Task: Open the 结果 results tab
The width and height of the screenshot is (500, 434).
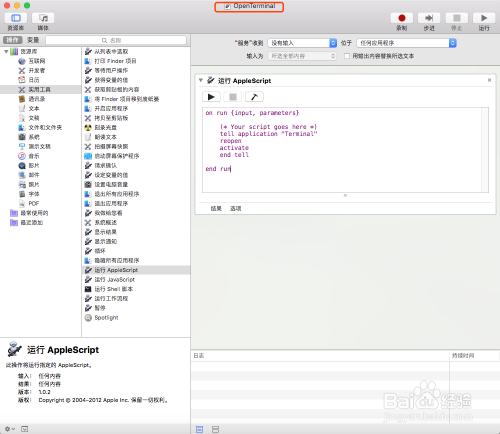Action: pyautogui.click(x=216, y=208)
